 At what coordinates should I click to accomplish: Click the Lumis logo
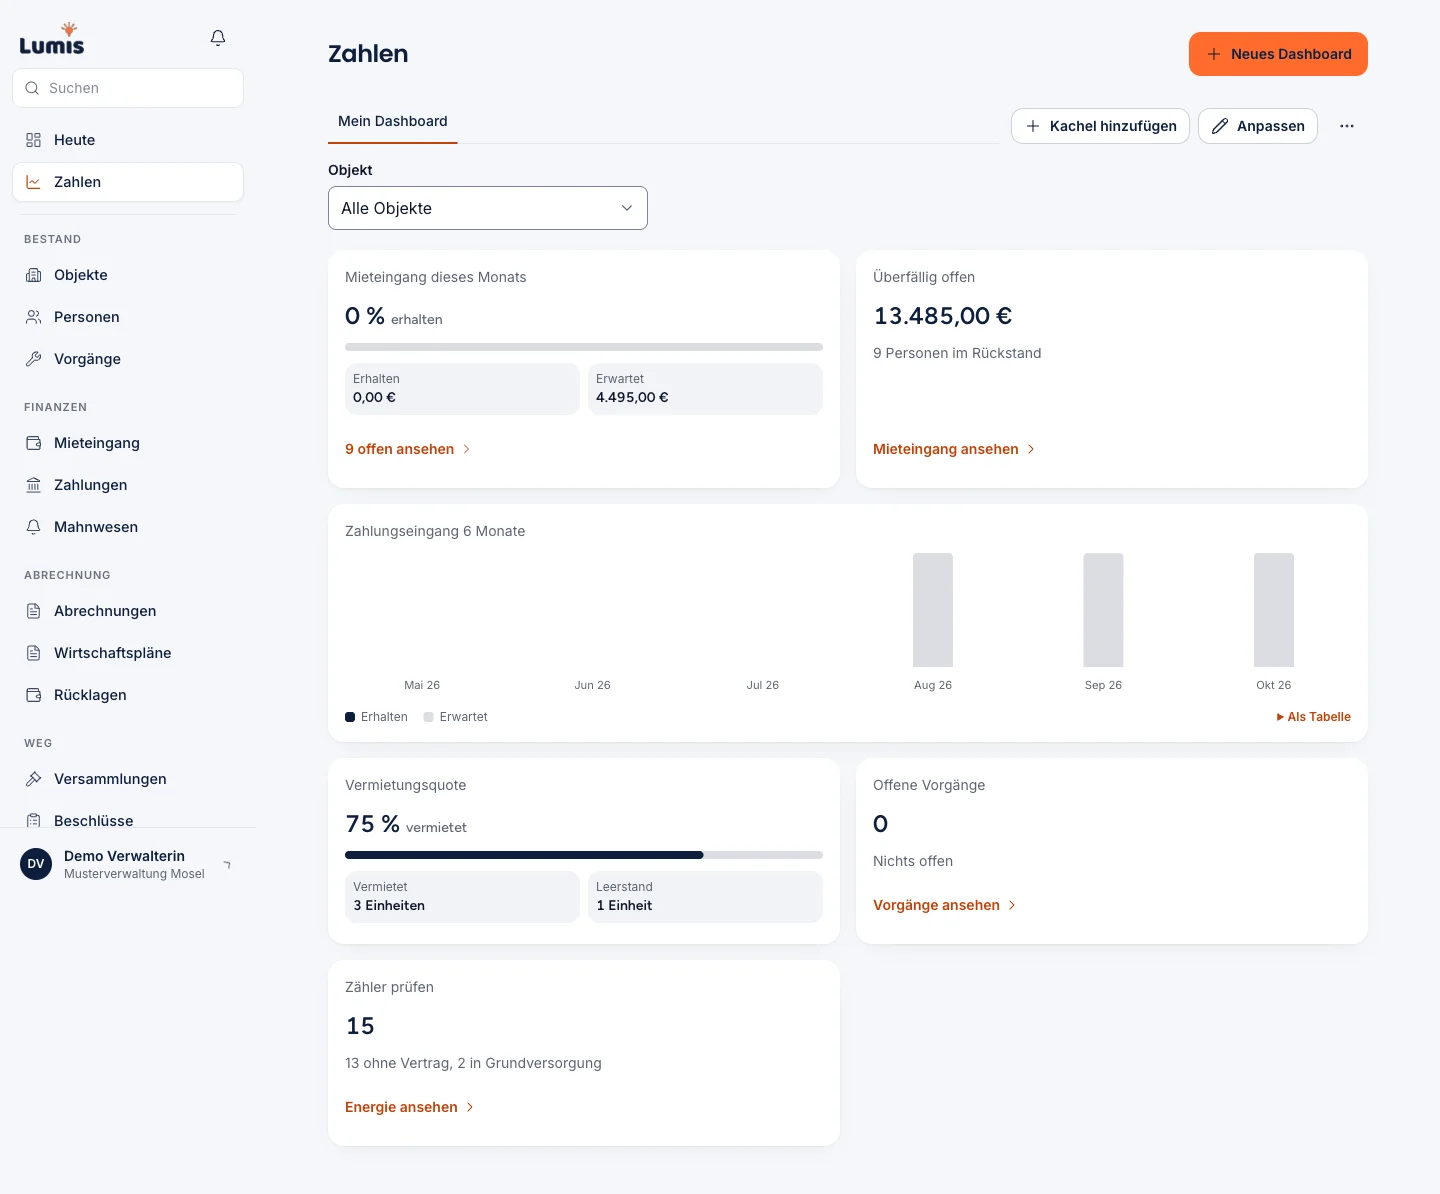[52, 39]
